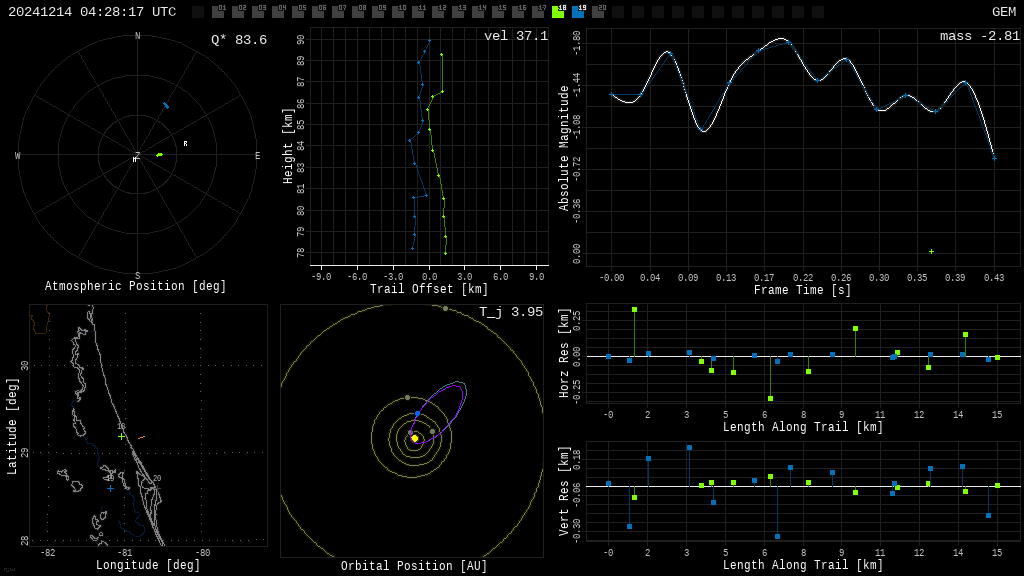1024x576 pixels.
Task: Click the blue station 19 cross on map
Action: (110, 488)
